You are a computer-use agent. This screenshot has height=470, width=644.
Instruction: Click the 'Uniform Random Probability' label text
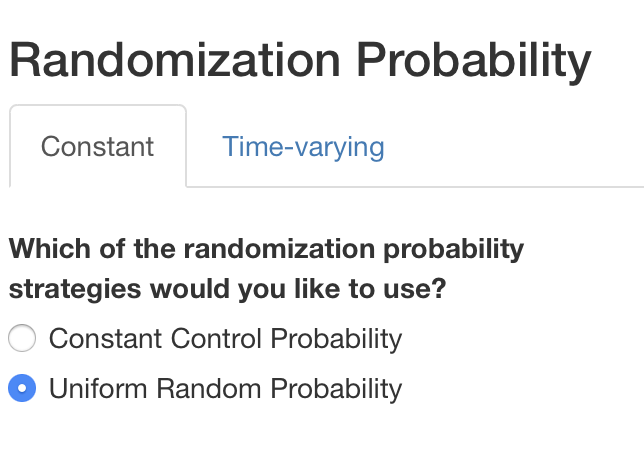[225, 389]
